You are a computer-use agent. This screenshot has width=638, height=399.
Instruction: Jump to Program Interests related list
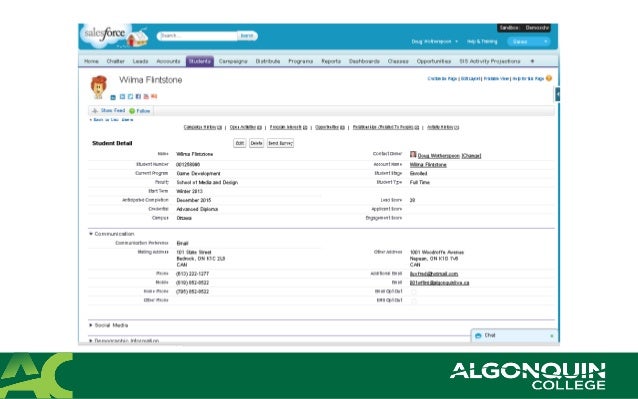[x=288, y=127]
